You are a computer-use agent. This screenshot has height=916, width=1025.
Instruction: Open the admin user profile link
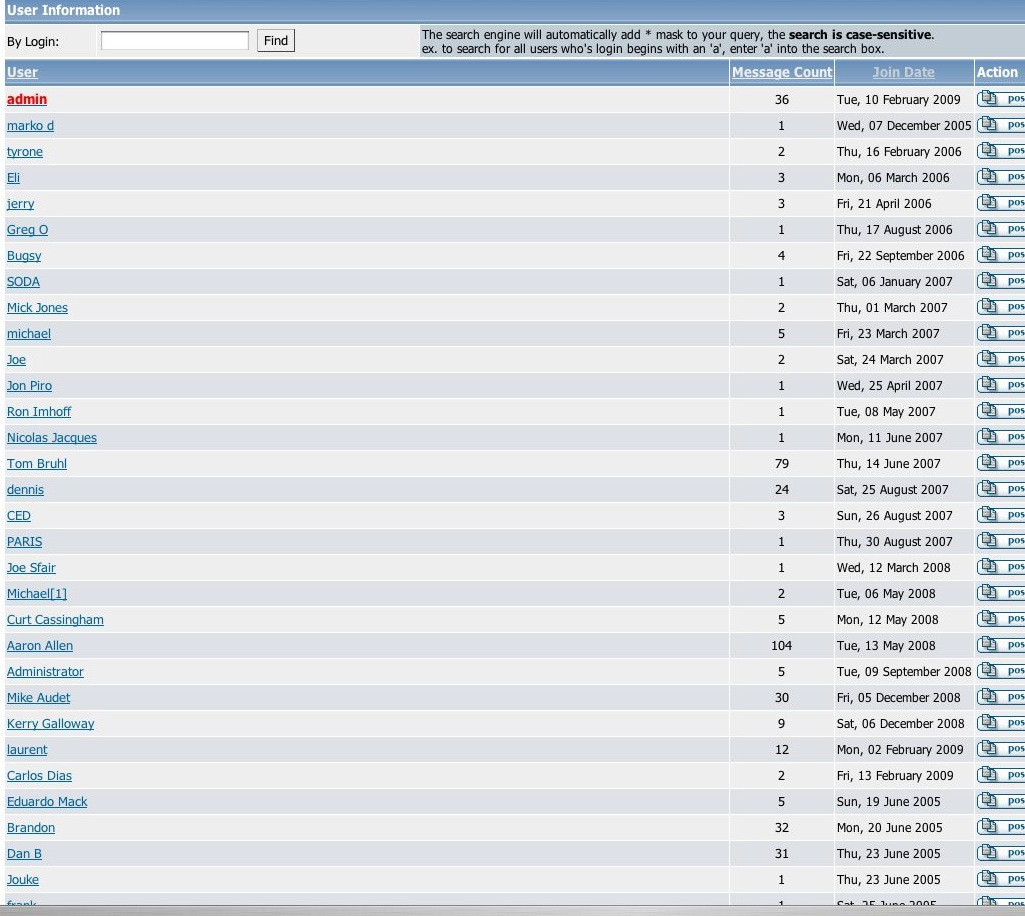pyautogui.click(x=27, y=99)
